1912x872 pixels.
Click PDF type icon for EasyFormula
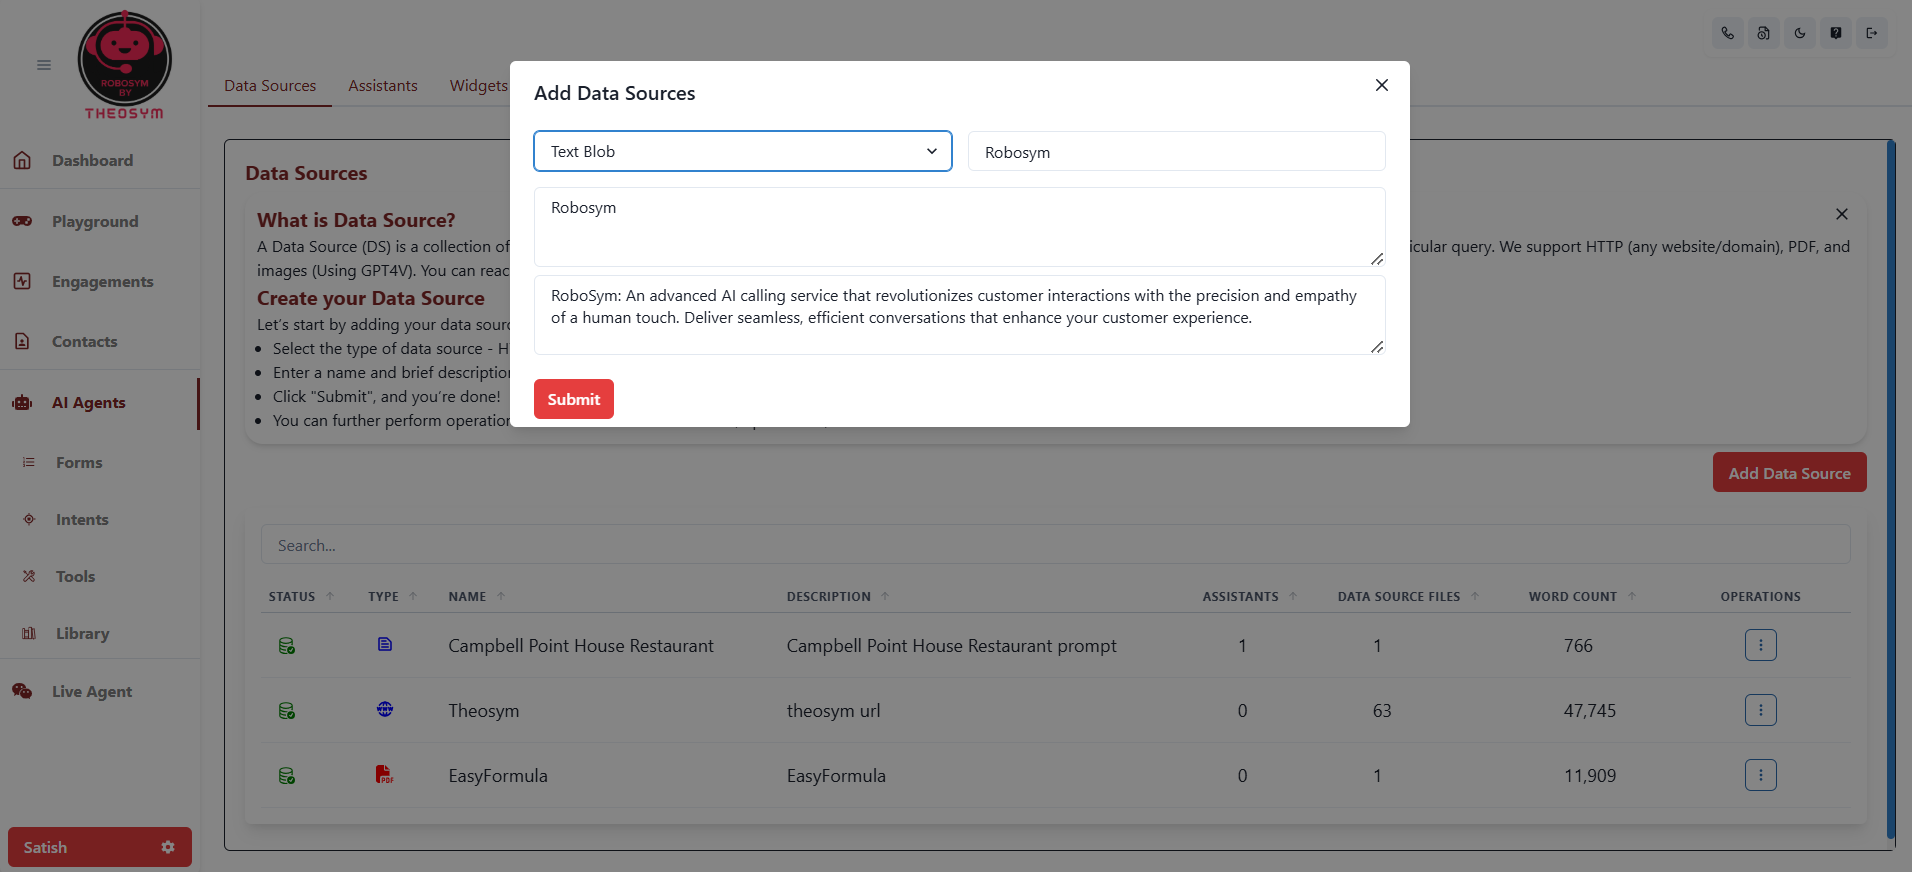385,774
